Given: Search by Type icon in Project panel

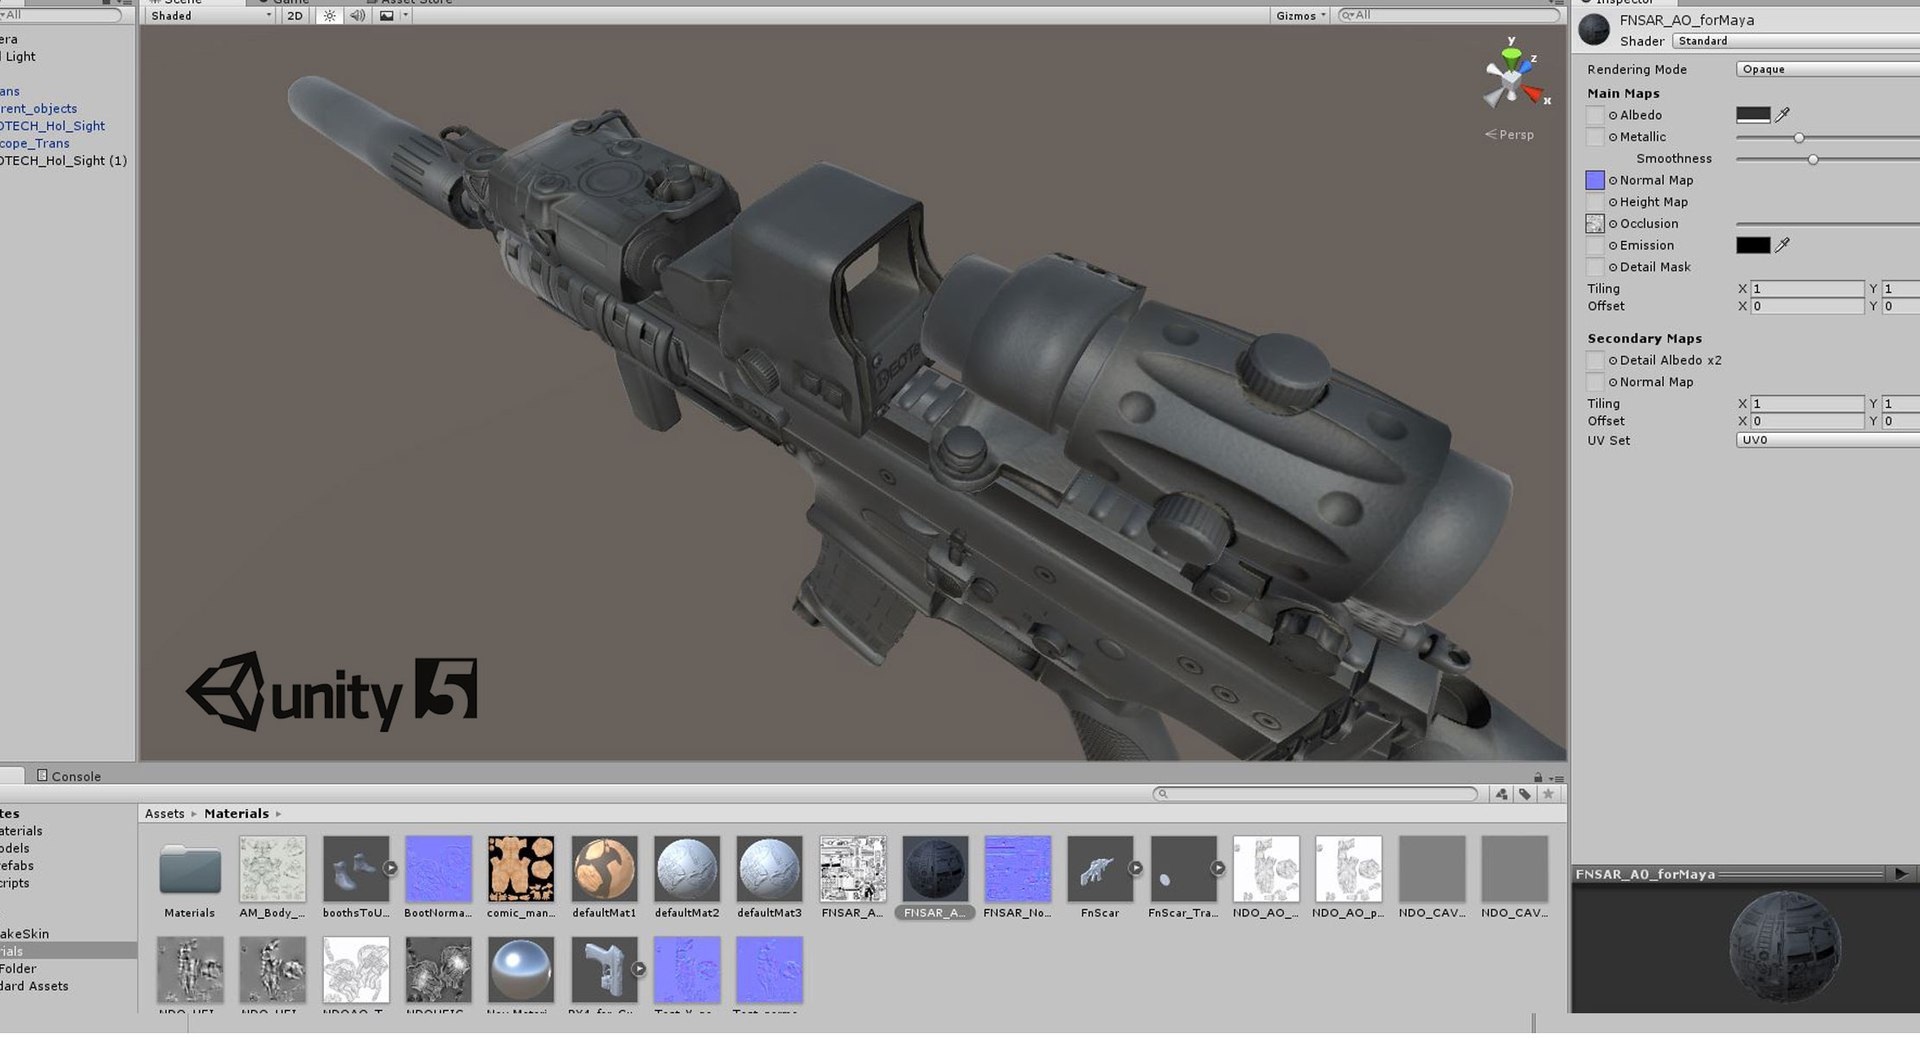Looking at the screenshot, I should (x=1501, y=794).
